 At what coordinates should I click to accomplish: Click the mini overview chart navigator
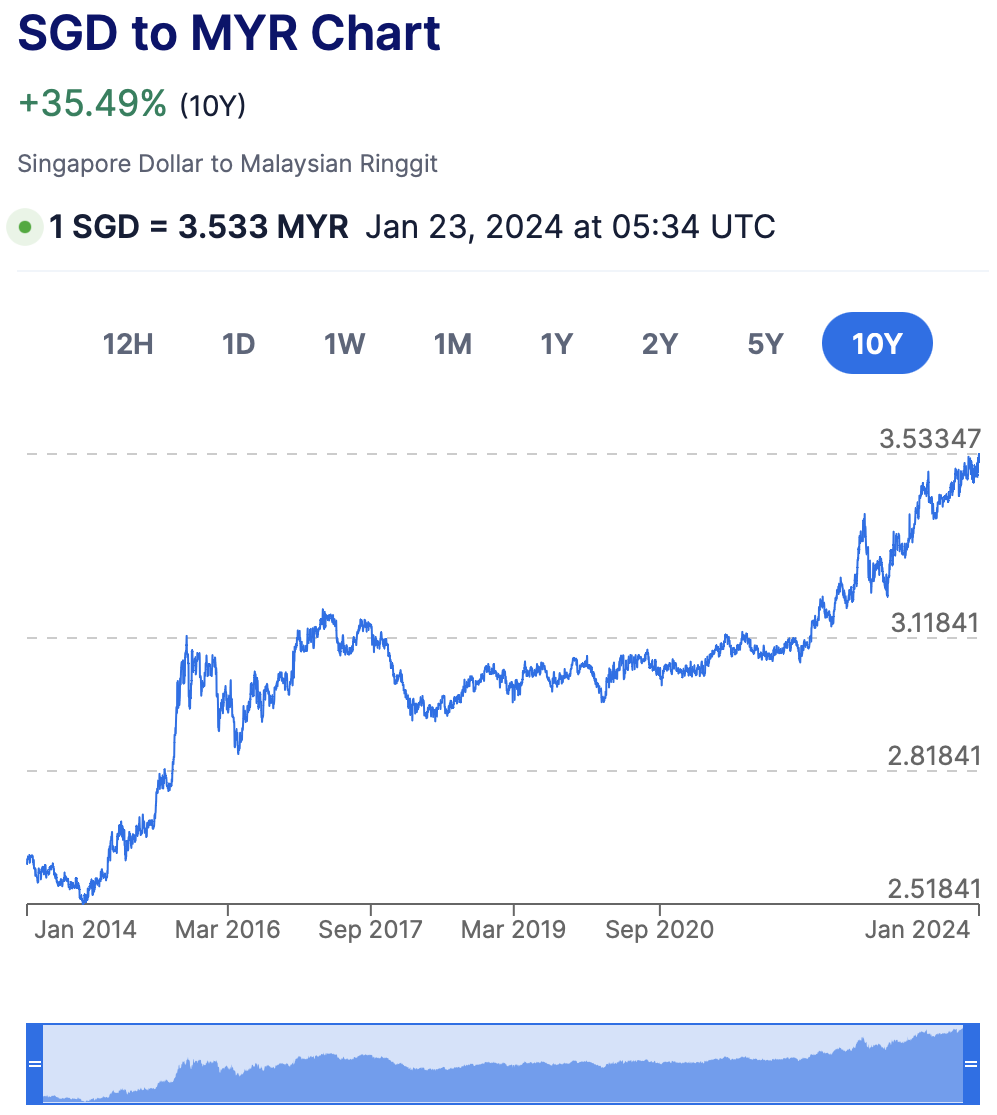tap(500, 1065)
